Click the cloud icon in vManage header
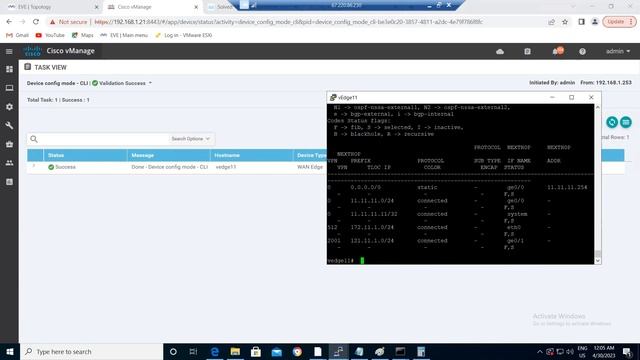640x360 pixels. pyautogui.click(x=500, y=51)
